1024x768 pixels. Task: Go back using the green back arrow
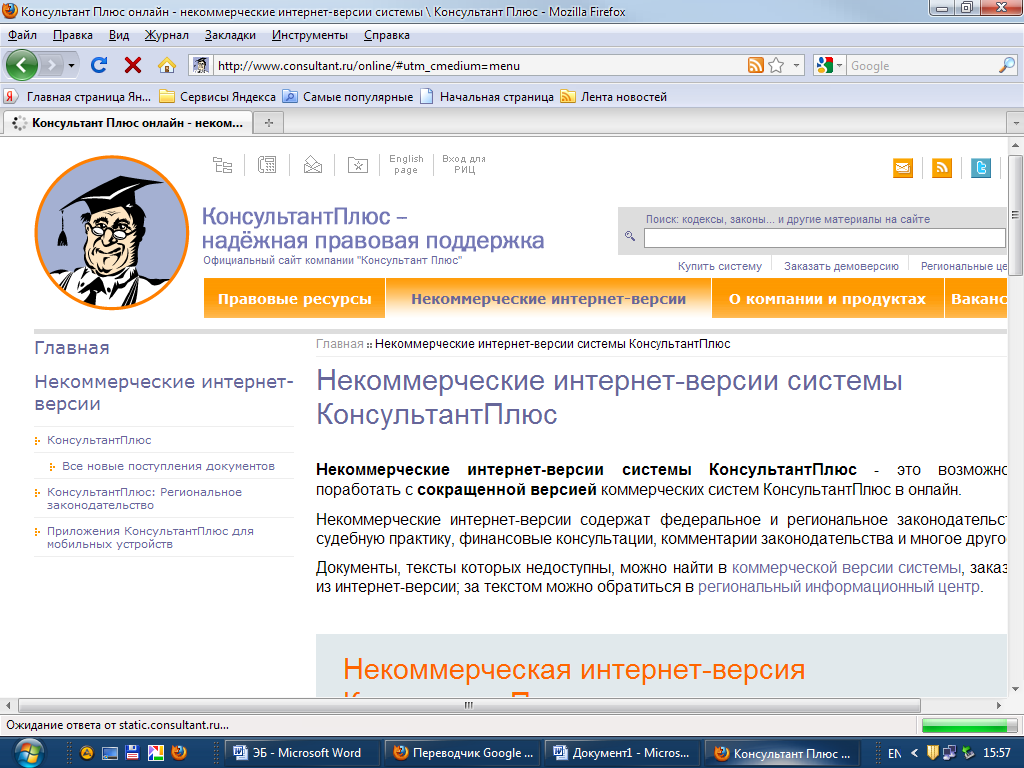pos(22,65)
